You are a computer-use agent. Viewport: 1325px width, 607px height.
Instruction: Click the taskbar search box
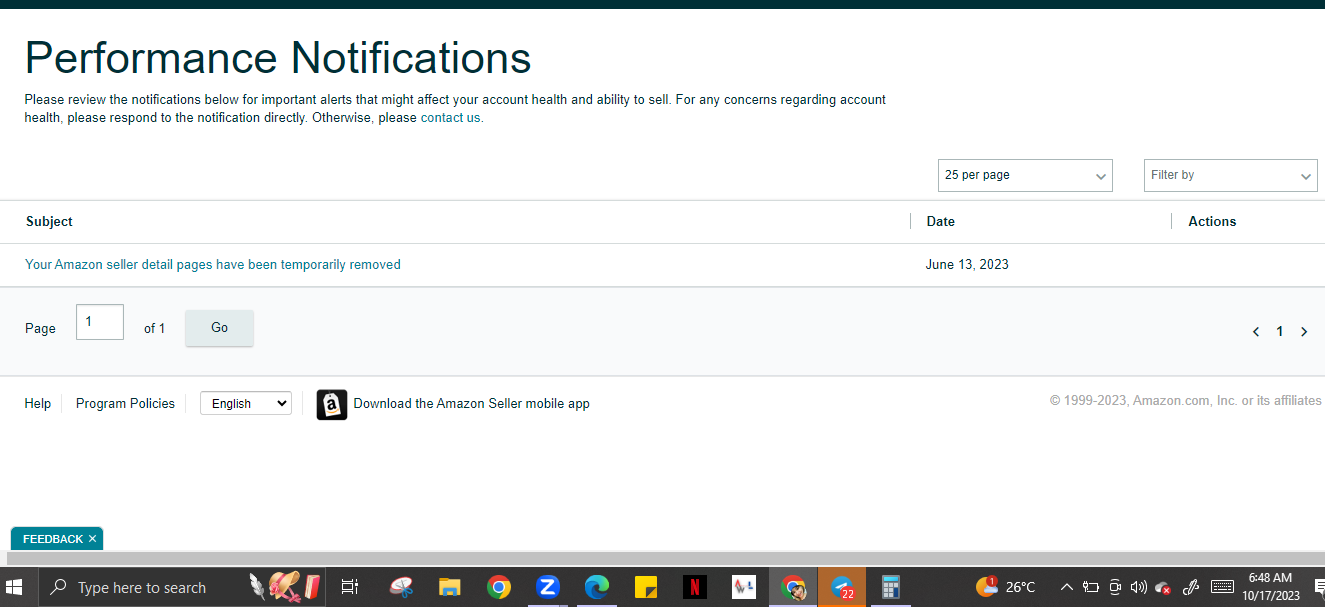pyautogui.click(x=184, y=587)
